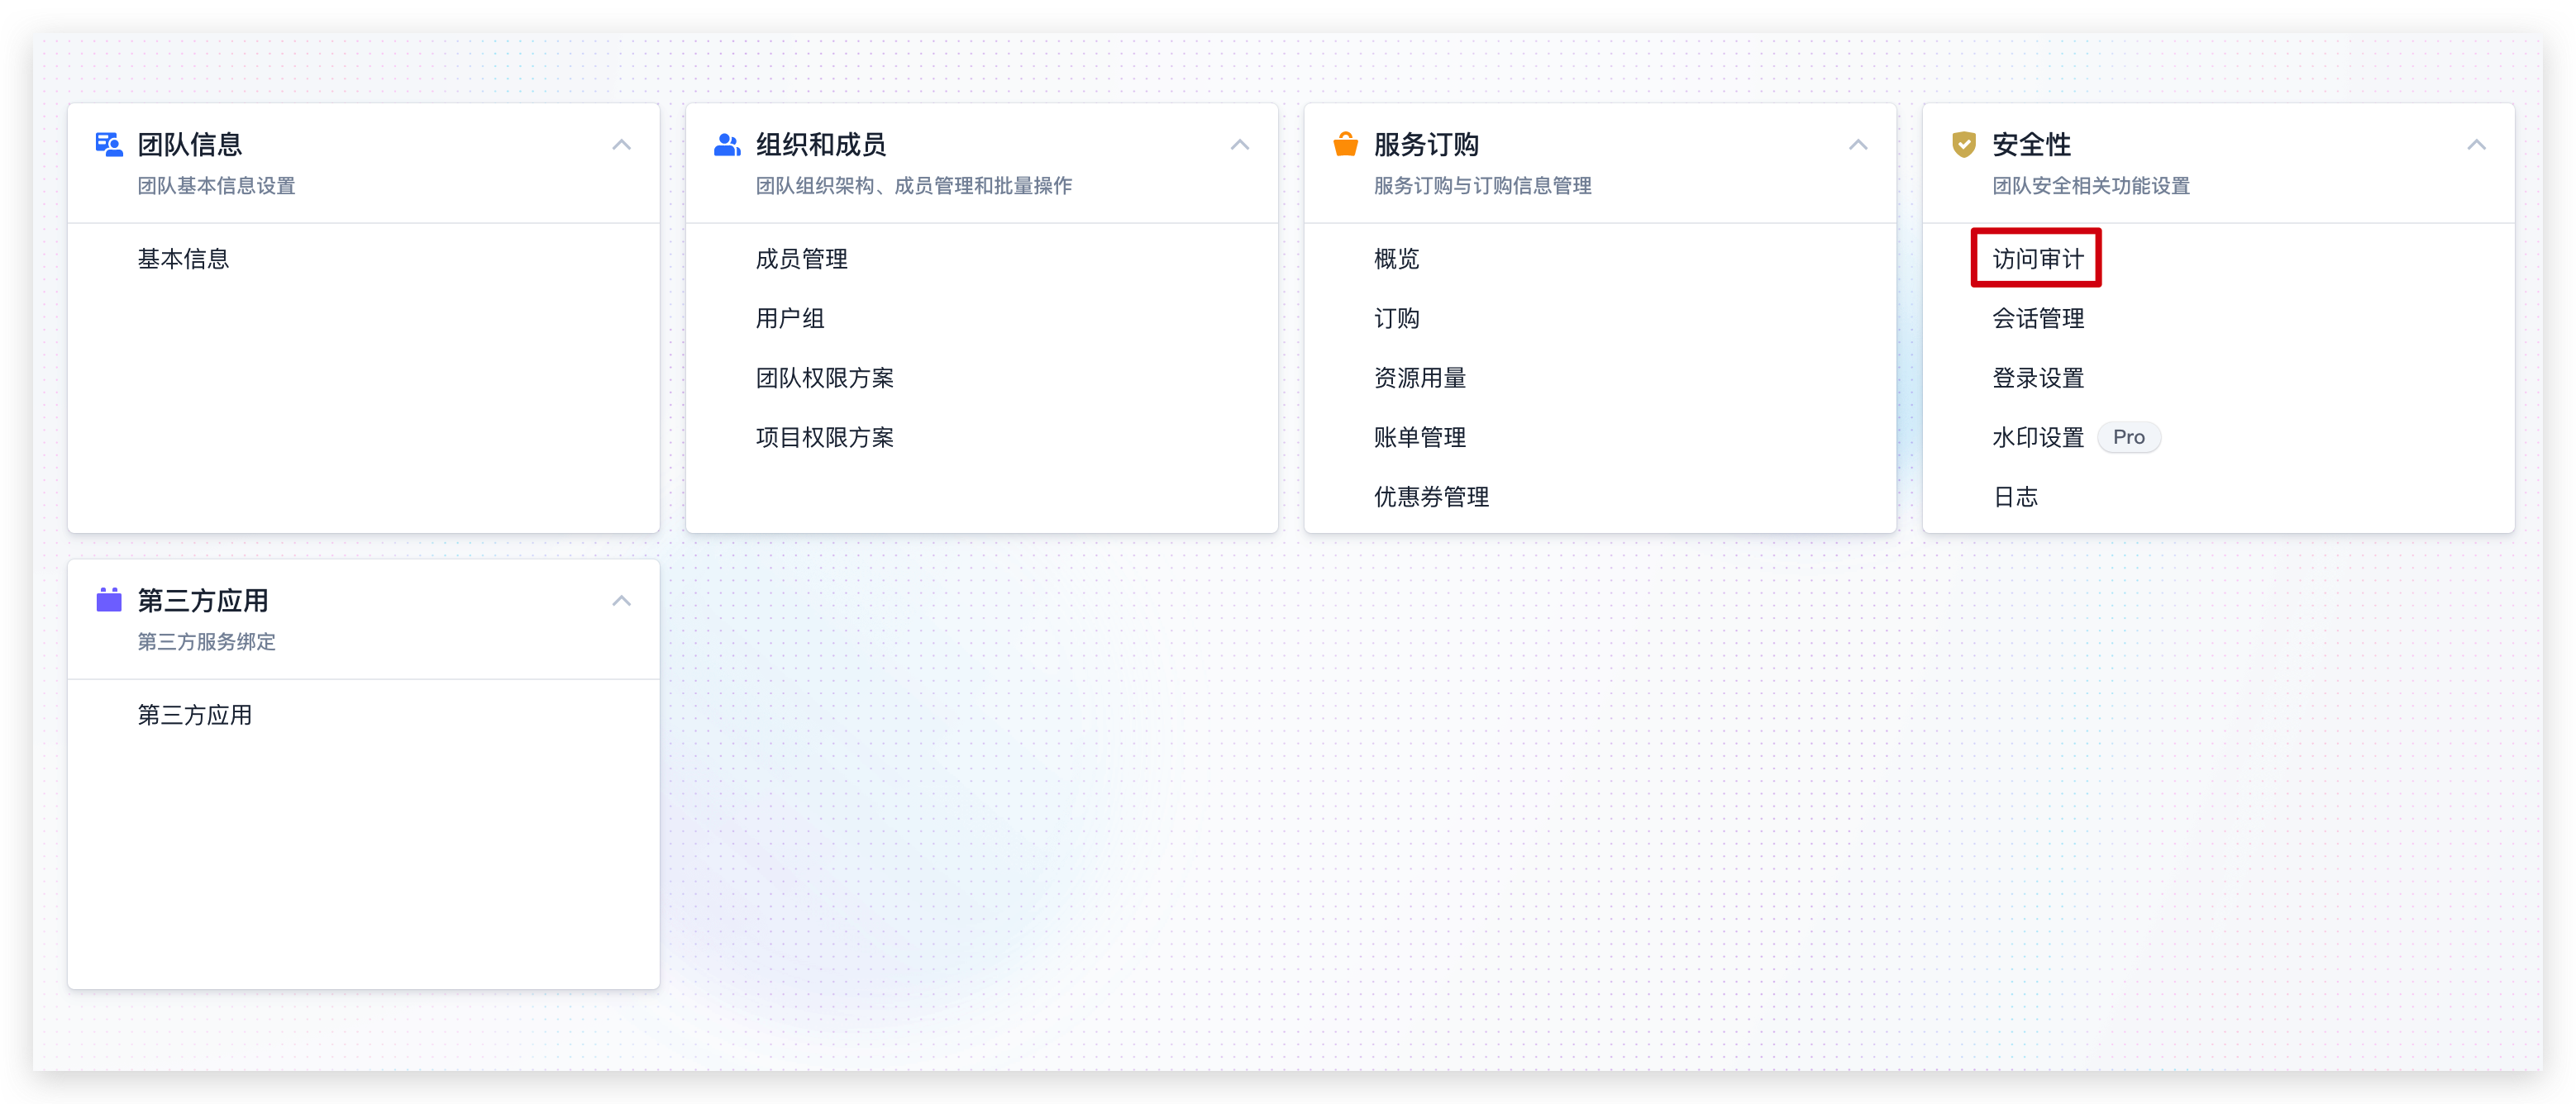
Task: Open 水印设置
Action: point(2037,437)
